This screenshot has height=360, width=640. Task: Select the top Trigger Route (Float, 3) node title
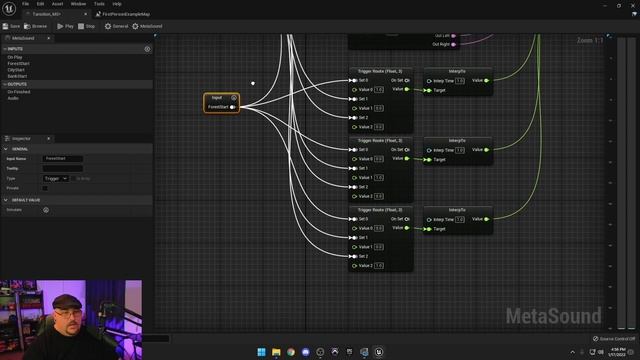[x=380, y=71]
